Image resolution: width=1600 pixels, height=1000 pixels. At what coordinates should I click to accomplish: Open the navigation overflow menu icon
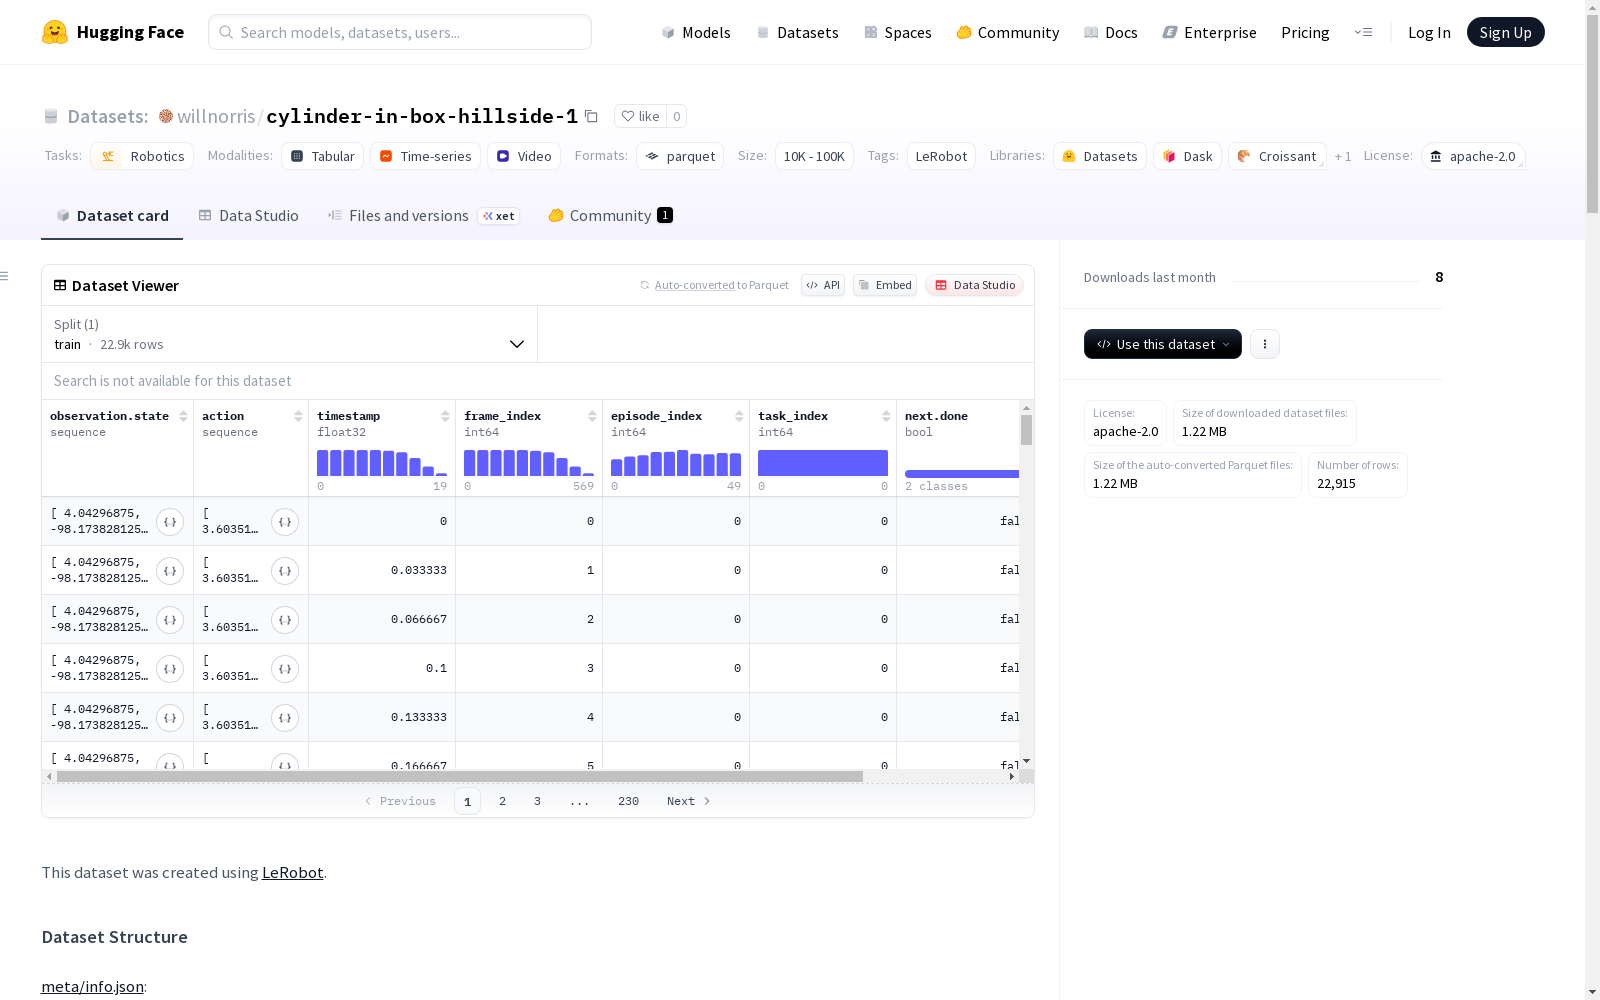(1363, 32)
